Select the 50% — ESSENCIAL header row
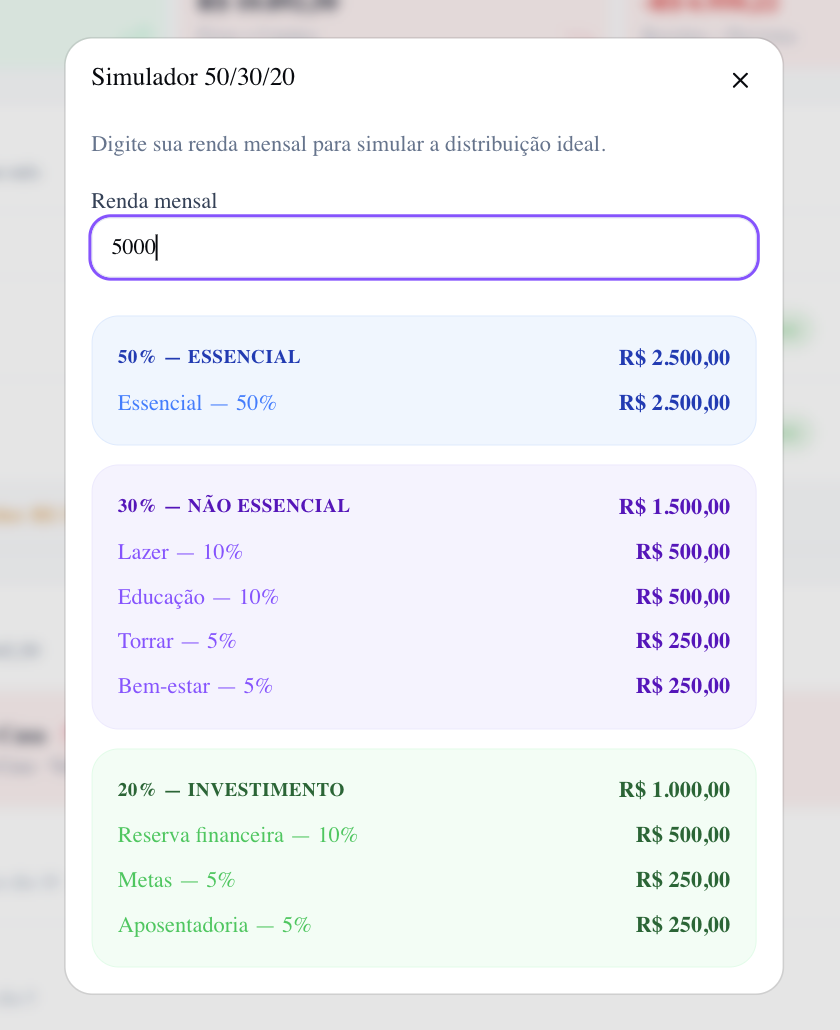 [x=424, y=357]
